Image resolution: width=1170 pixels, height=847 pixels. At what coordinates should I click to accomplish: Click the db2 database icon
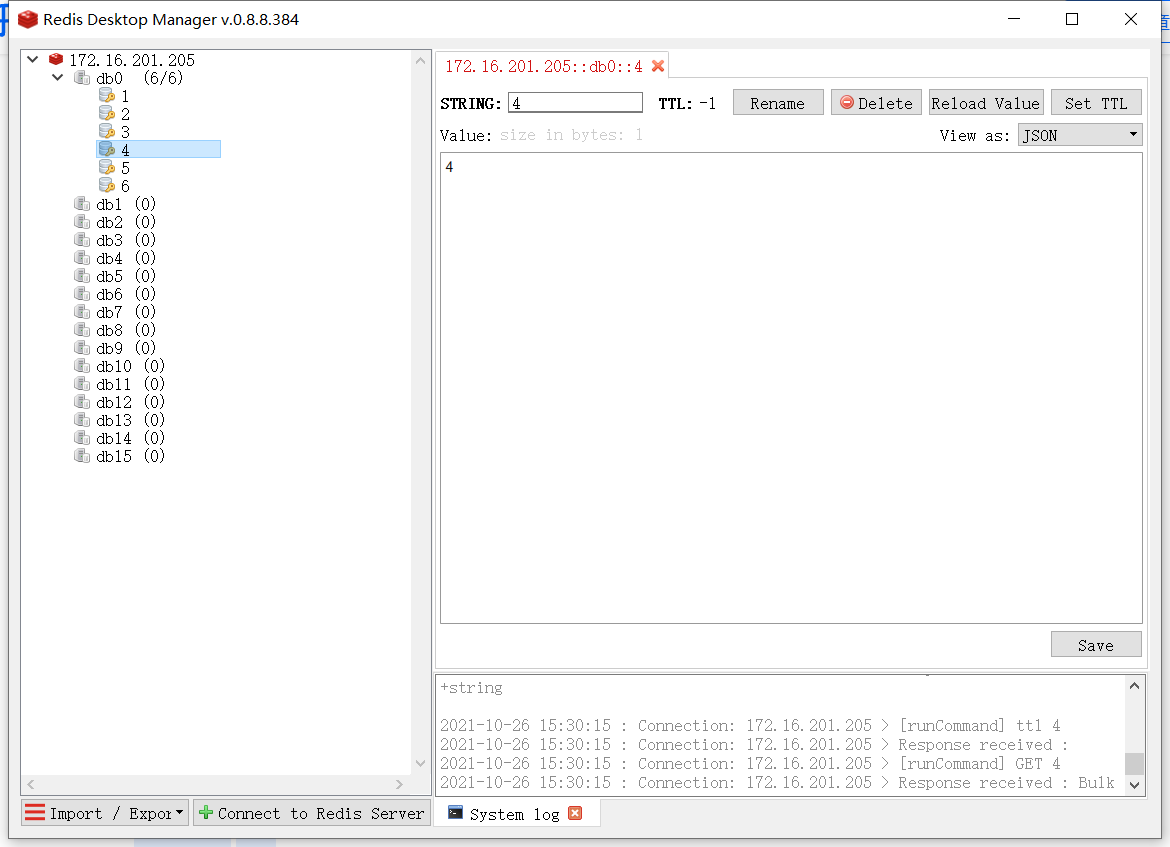click(x=82, y=222)
